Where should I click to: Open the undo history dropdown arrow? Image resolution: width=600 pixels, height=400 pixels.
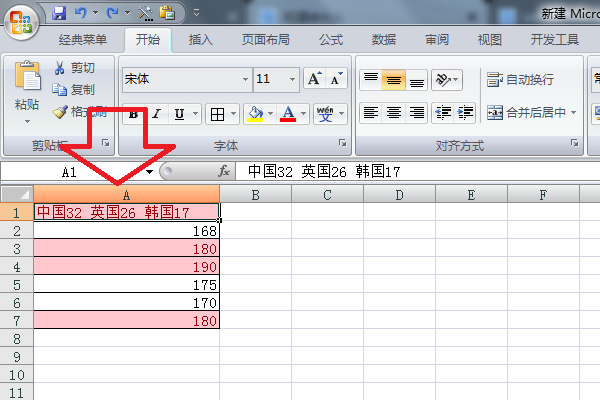point(95,13)
